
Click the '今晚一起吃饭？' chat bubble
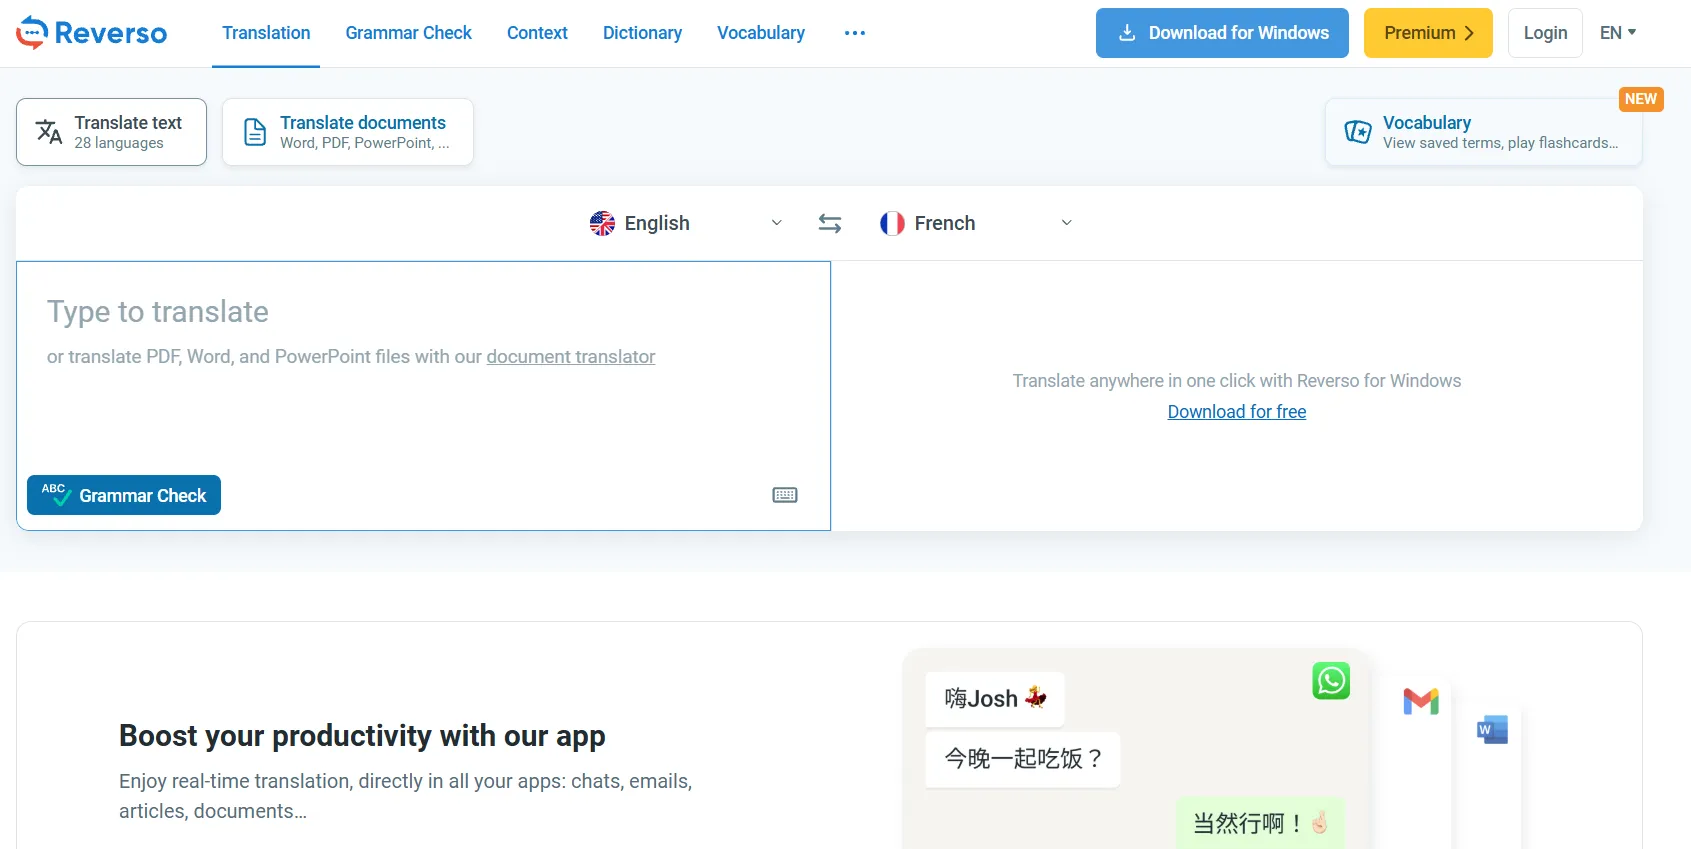1023,760
